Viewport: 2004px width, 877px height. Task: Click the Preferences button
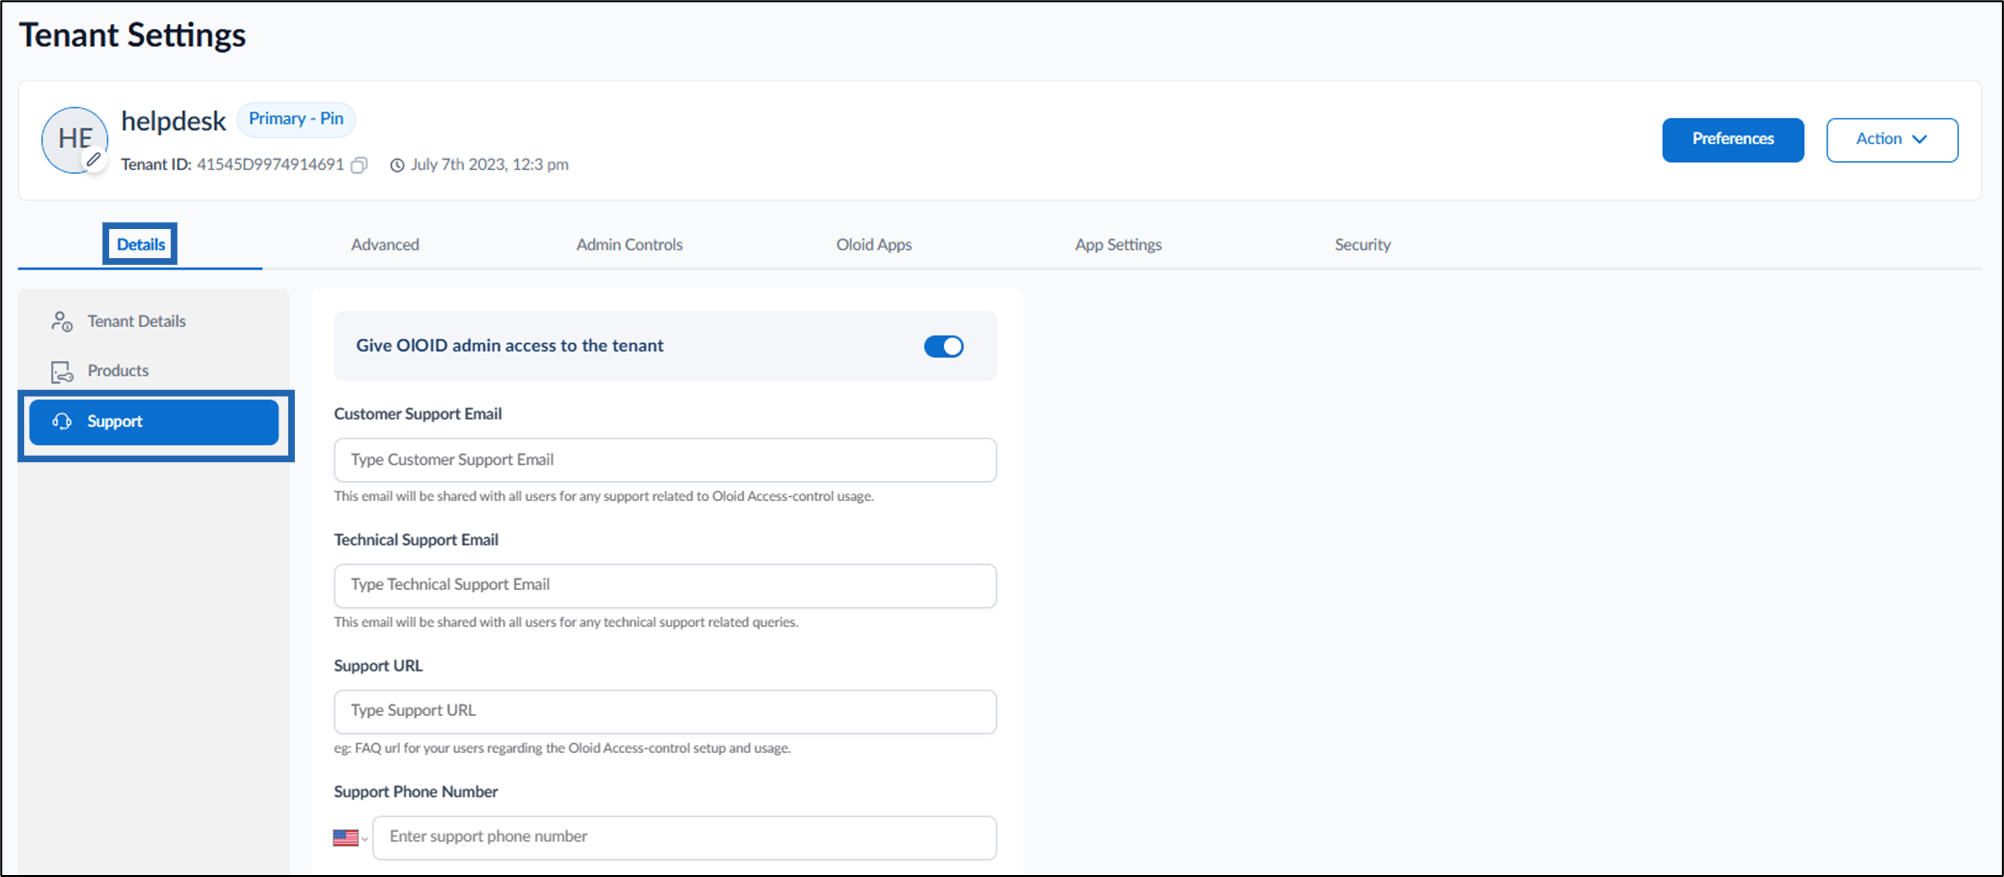pyautogui.click(x=1733, y=140)
